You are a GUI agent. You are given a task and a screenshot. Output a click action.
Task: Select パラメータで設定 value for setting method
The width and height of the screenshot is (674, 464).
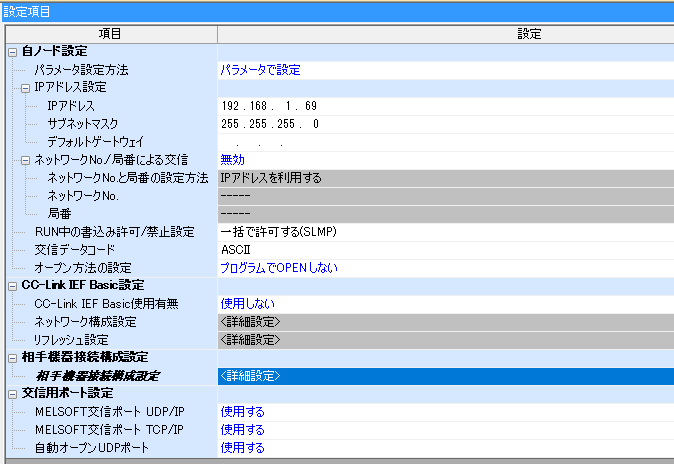point(260,70)
